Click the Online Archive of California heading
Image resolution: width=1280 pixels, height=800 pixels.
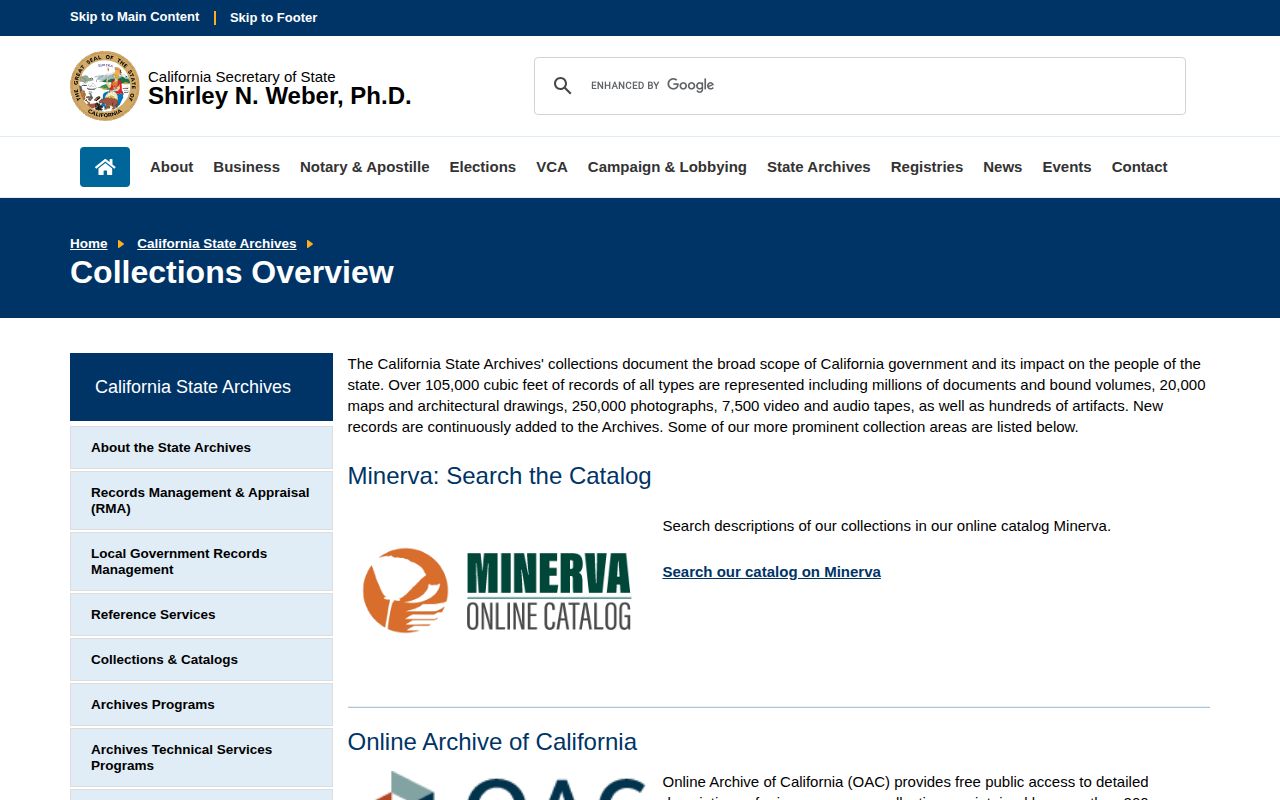click(x=492, y=742)
